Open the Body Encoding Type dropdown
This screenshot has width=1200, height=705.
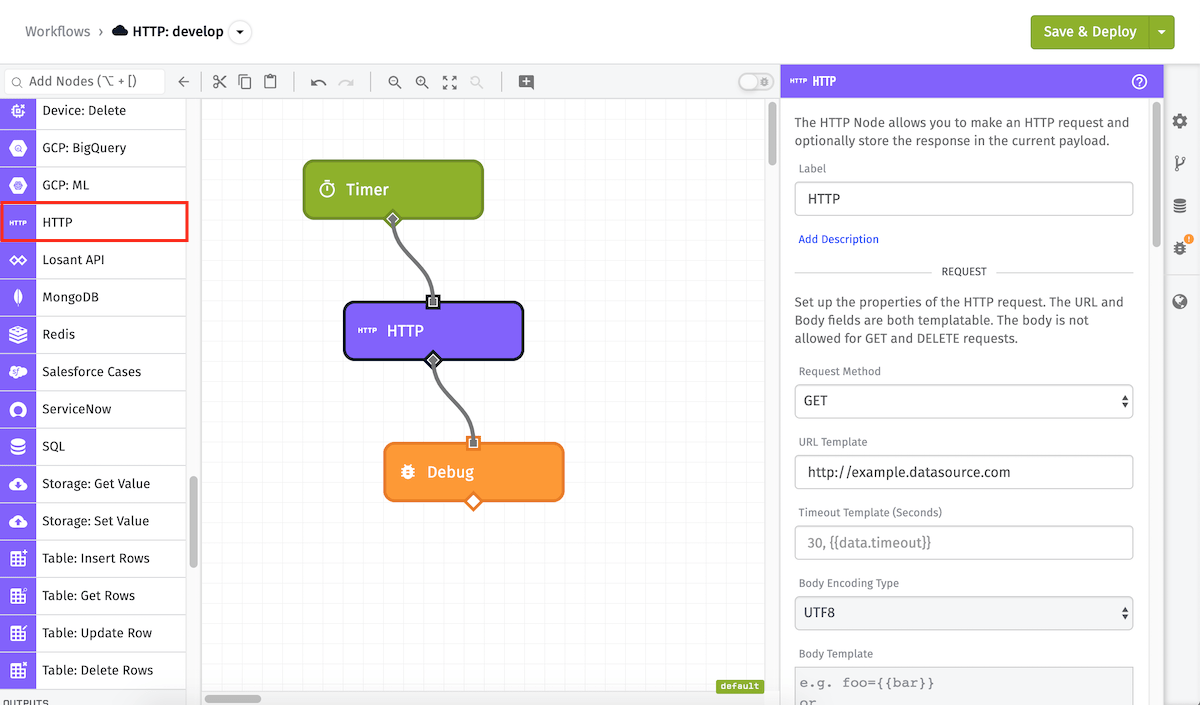pyautogui.click(x=964, y=613)
